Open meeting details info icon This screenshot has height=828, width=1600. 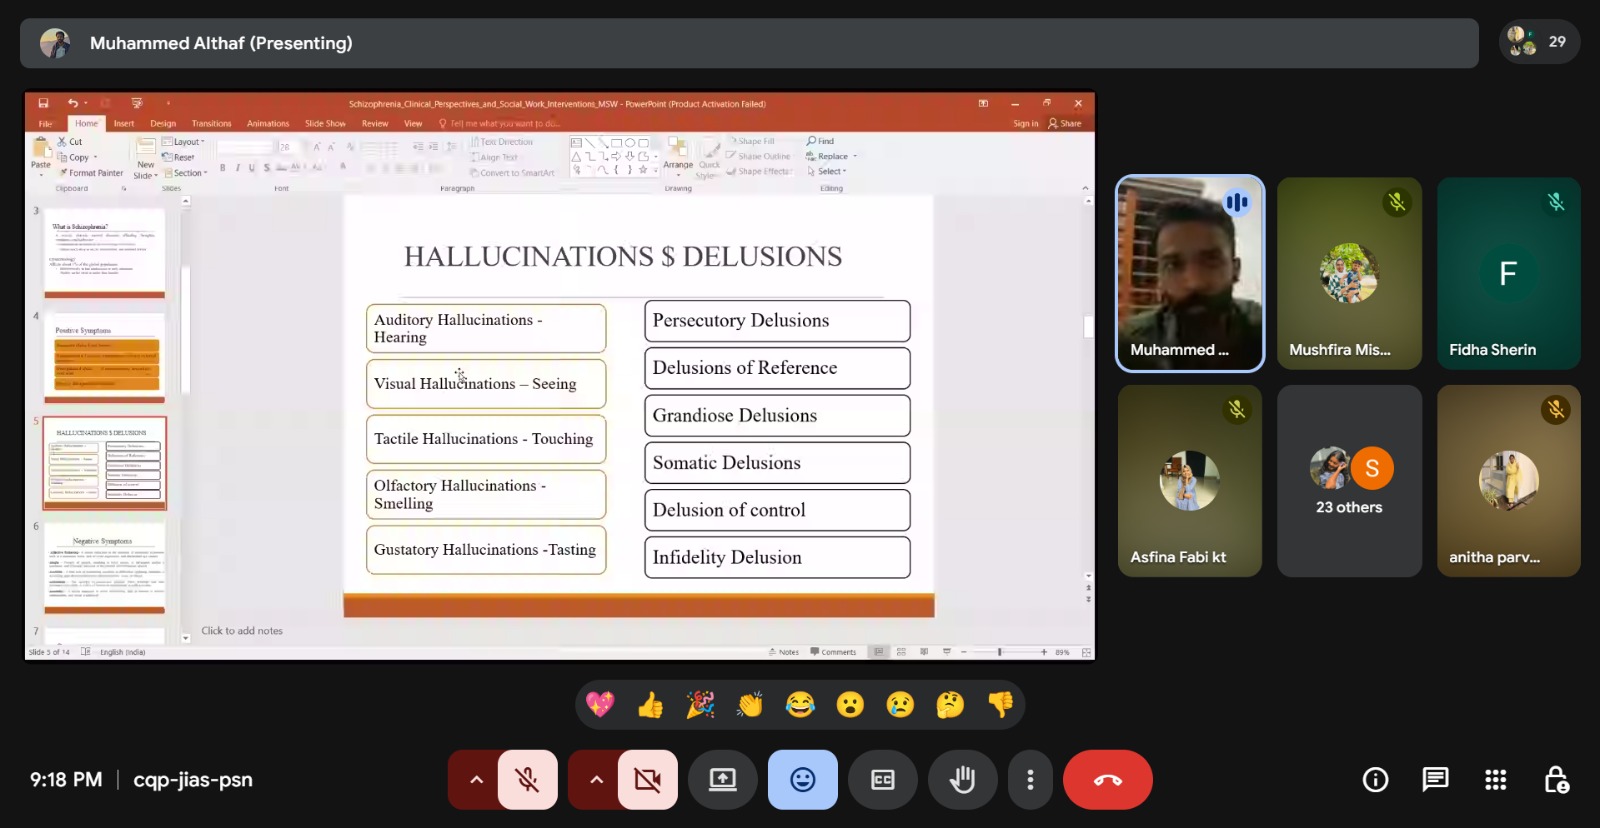pos(1375,780)
